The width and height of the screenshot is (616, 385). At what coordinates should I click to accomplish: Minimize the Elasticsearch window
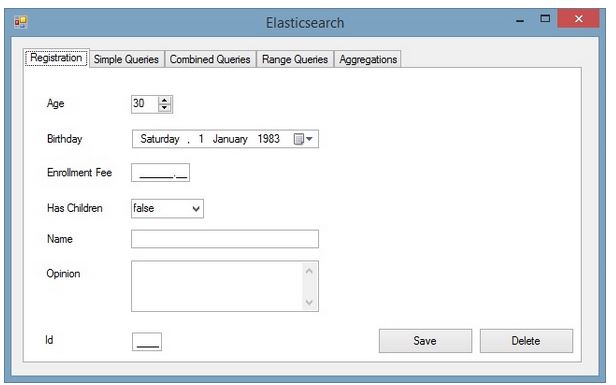click(x=520, y=20)
